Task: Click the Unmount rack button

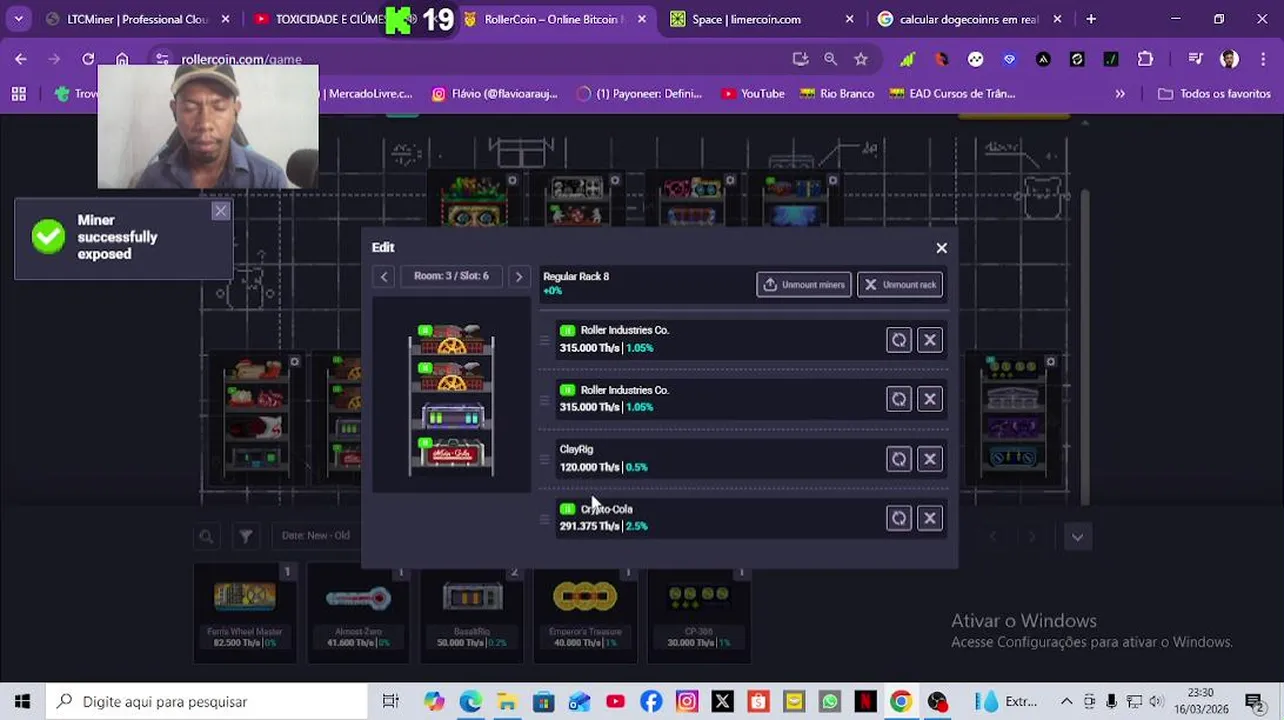Action: pyautogui.click(x=900, y=285)
